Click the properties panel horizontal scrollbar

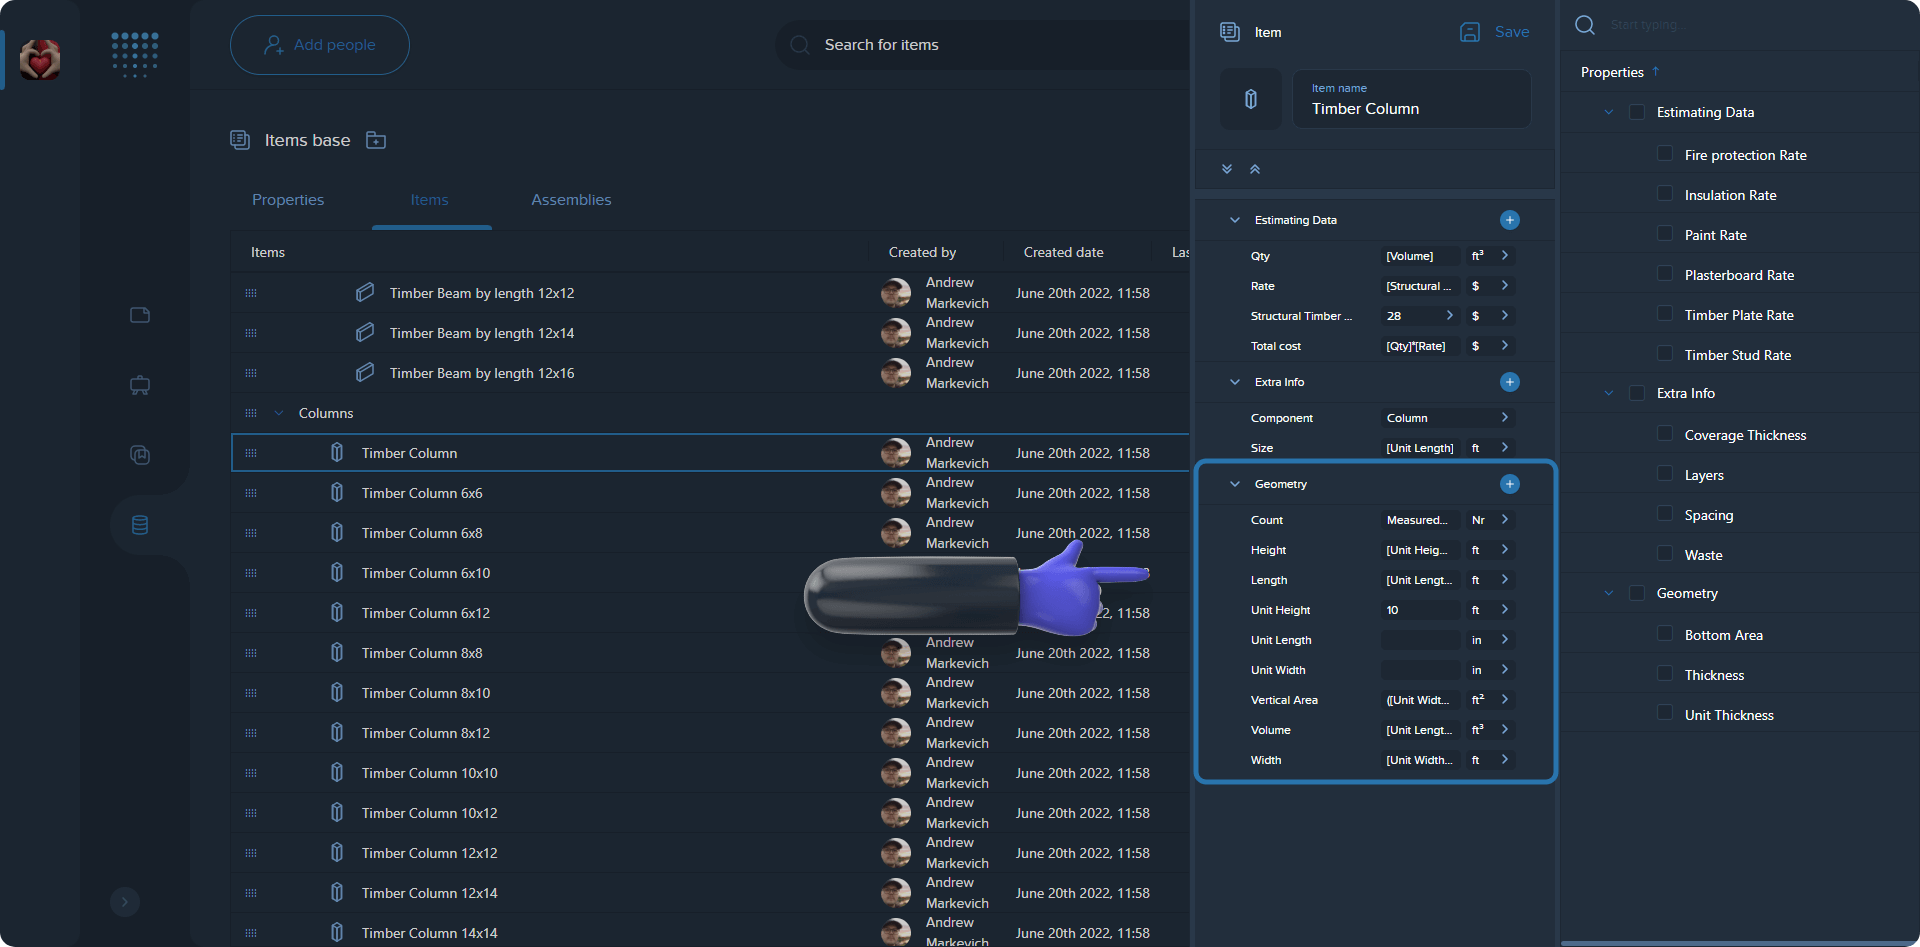click(1740, 943)
